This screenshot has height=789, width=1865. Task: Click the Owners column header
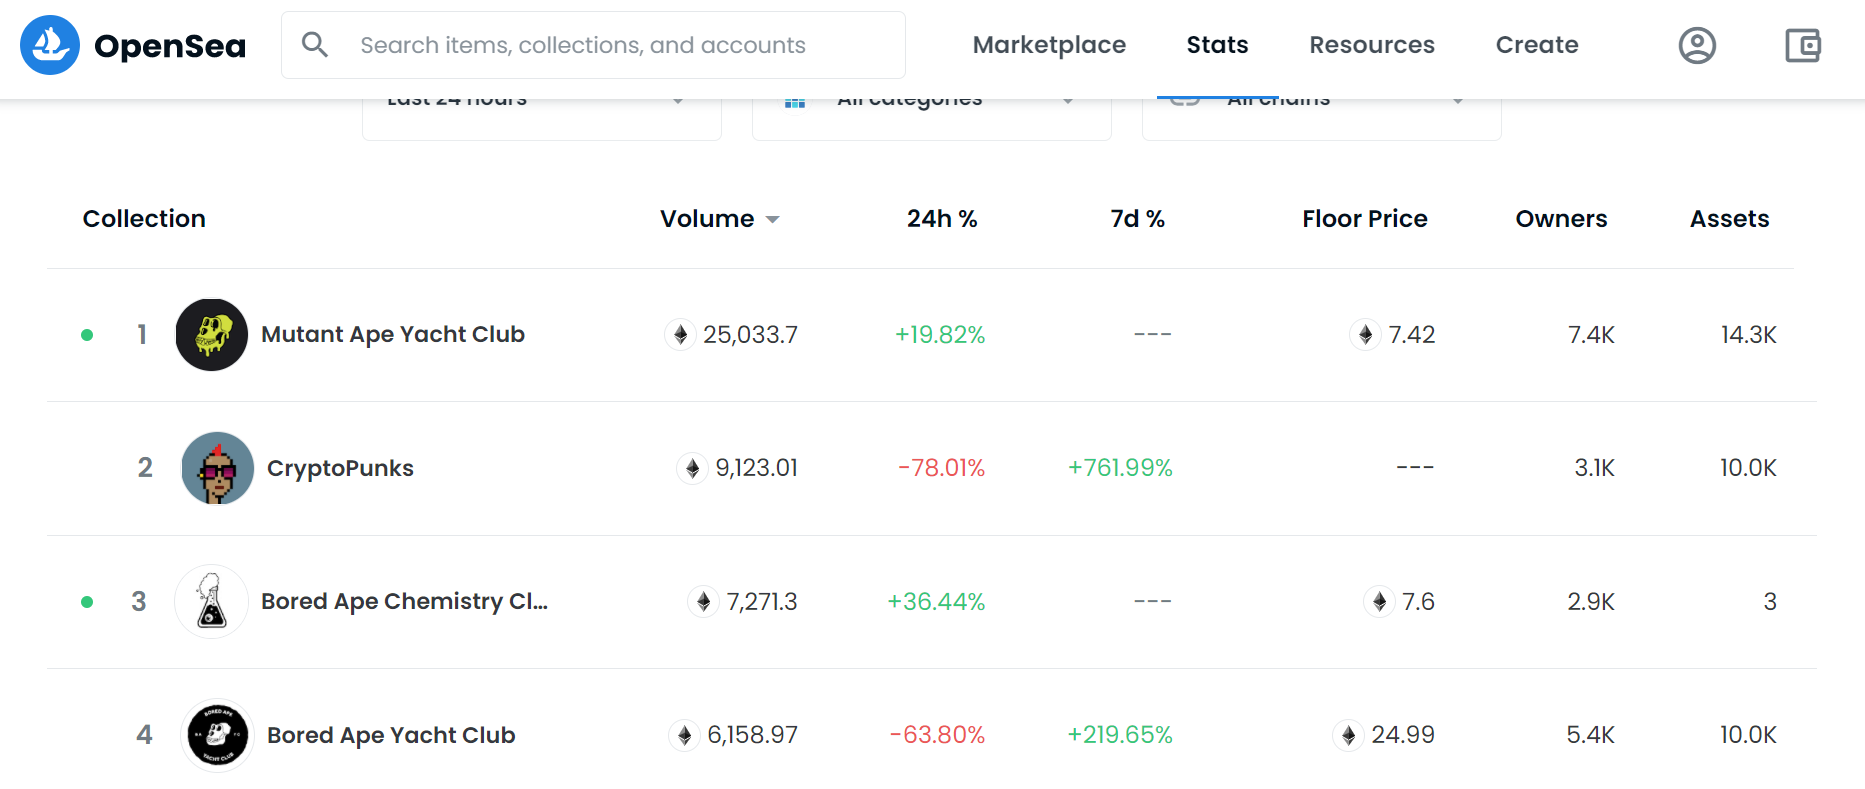(1561, 219)
